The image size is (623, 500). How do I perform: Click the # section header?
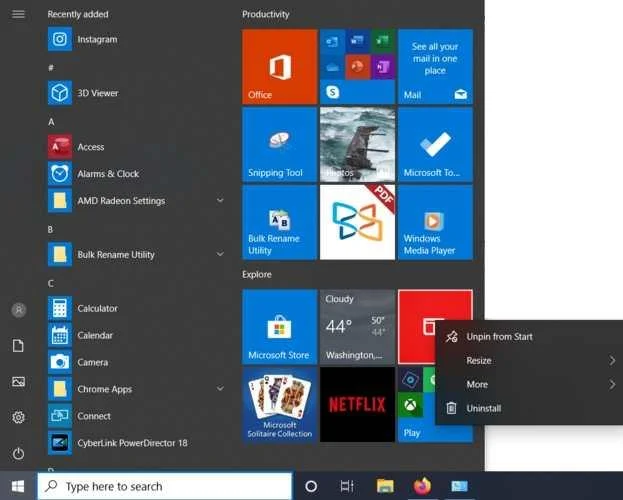pos(51,68)
